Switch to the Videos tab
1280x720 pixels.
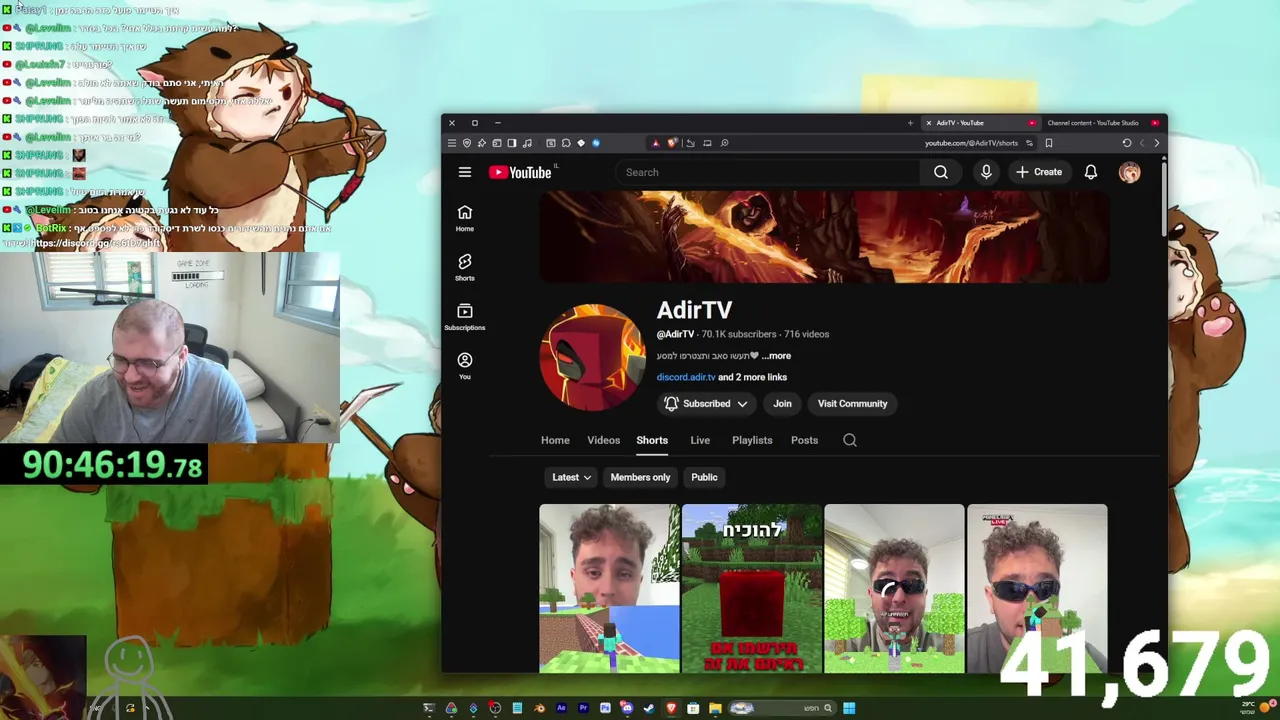coord(604,440)
